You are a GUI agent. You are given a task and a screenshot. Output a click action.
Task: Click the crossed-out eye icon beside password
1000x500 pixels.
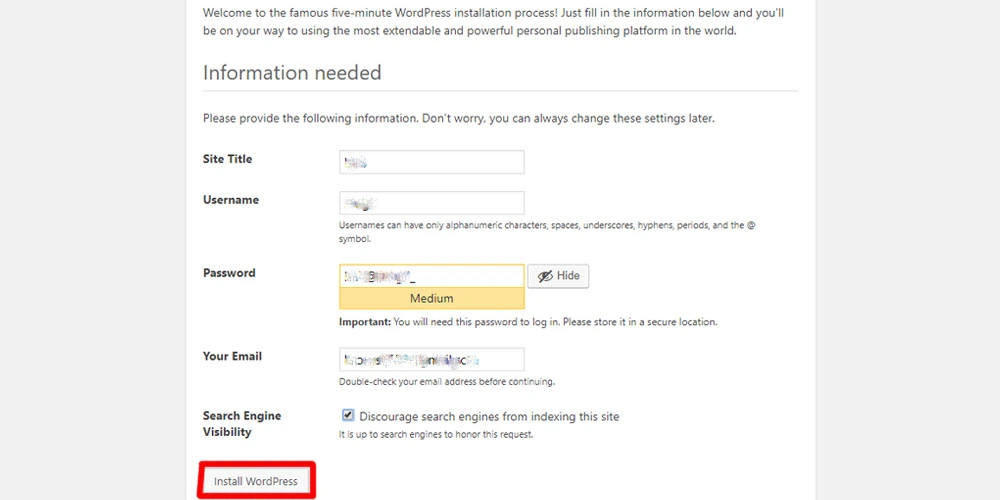click(545, 276)
